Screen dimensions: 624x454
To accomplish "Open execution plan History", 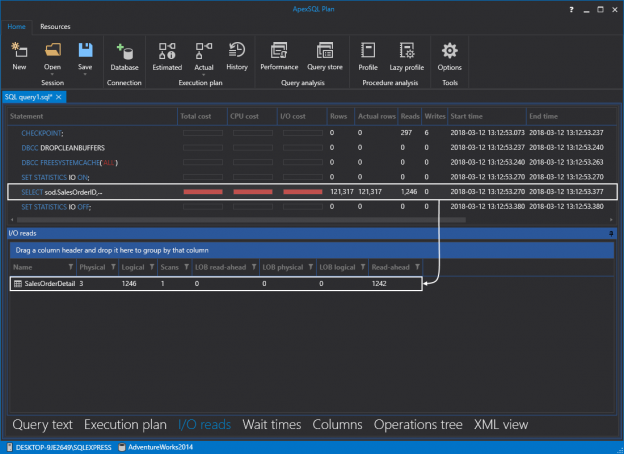I will click(x=237, y=57).
